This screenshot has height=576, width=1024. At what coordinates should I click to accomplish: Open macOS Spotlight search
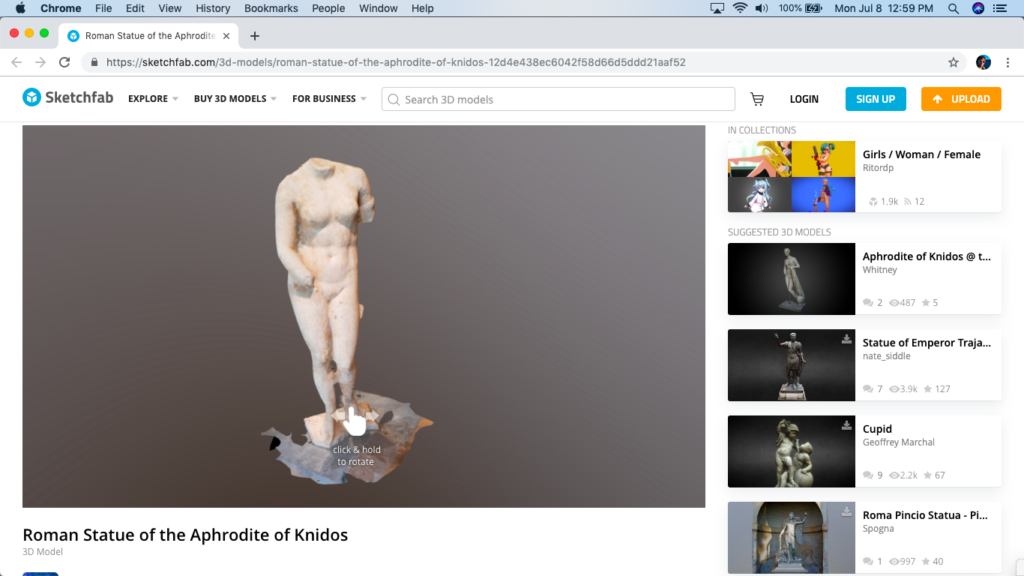953,8
